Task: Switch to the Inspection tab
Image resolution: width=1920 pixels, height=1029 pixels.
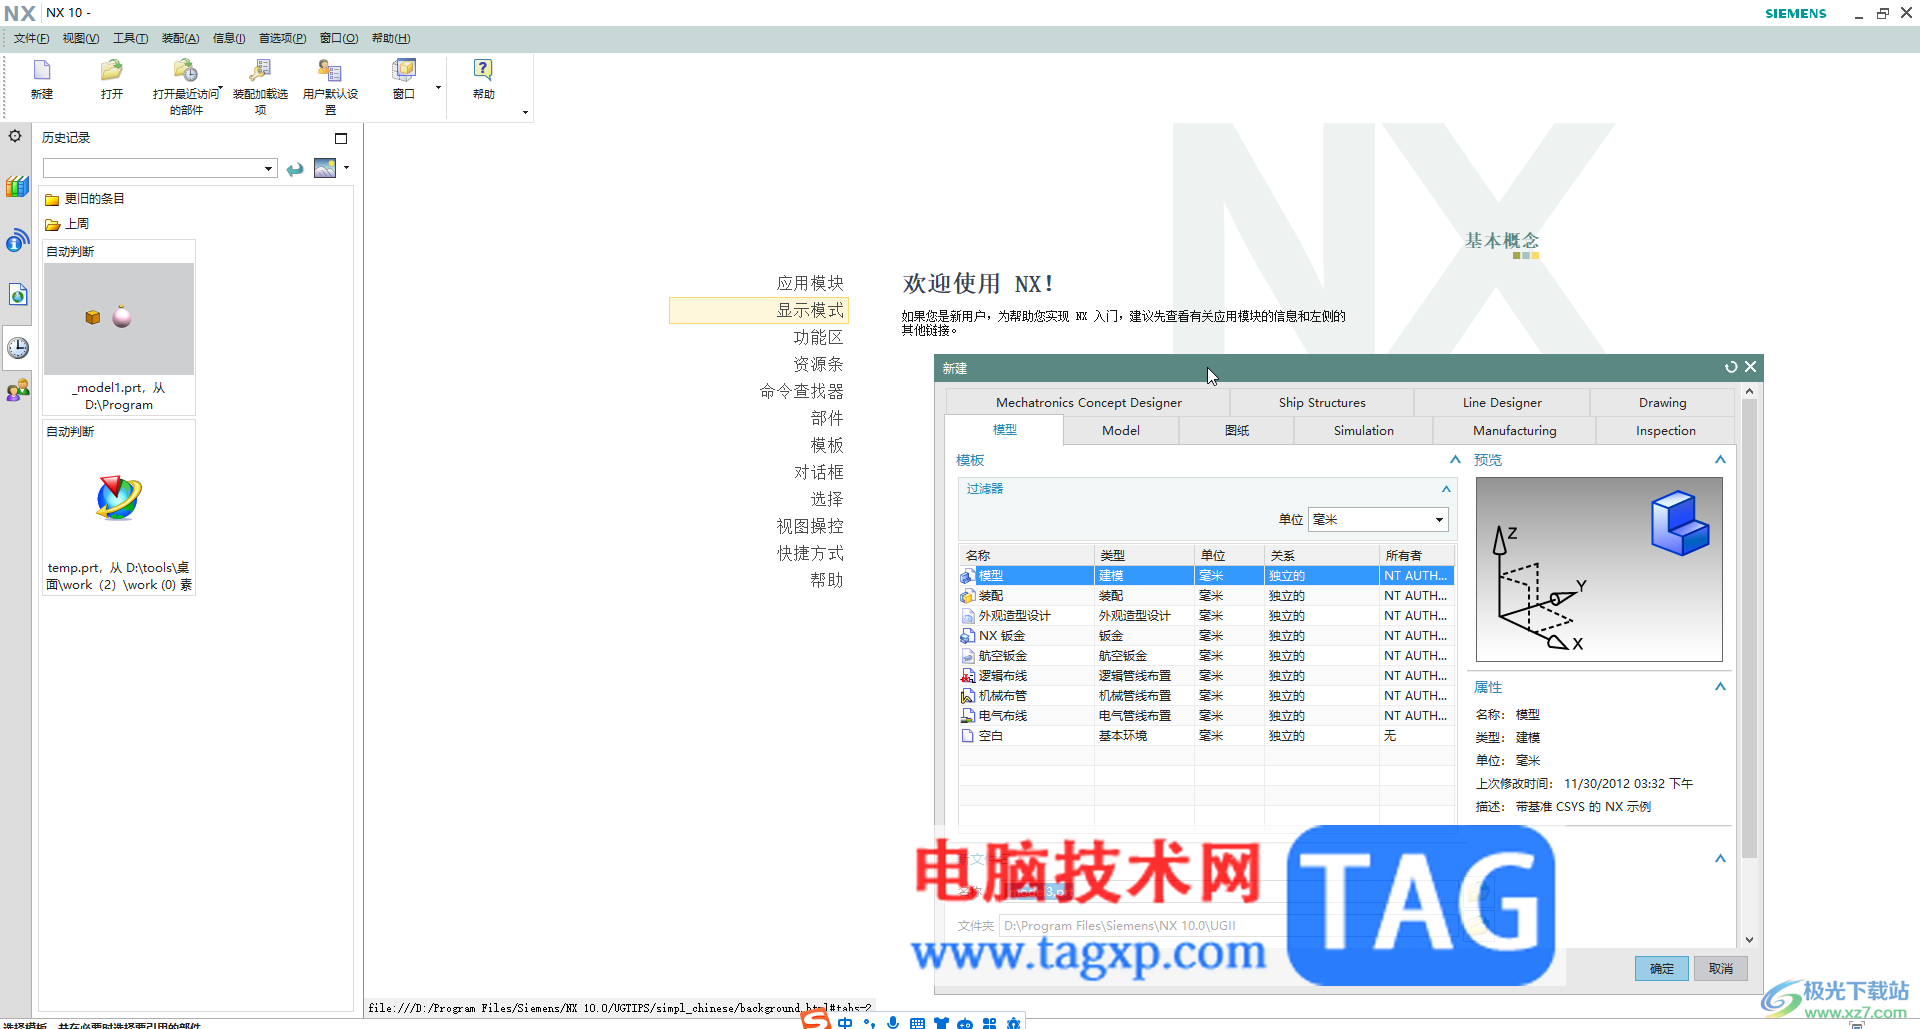Action: tap(1665, 431)
